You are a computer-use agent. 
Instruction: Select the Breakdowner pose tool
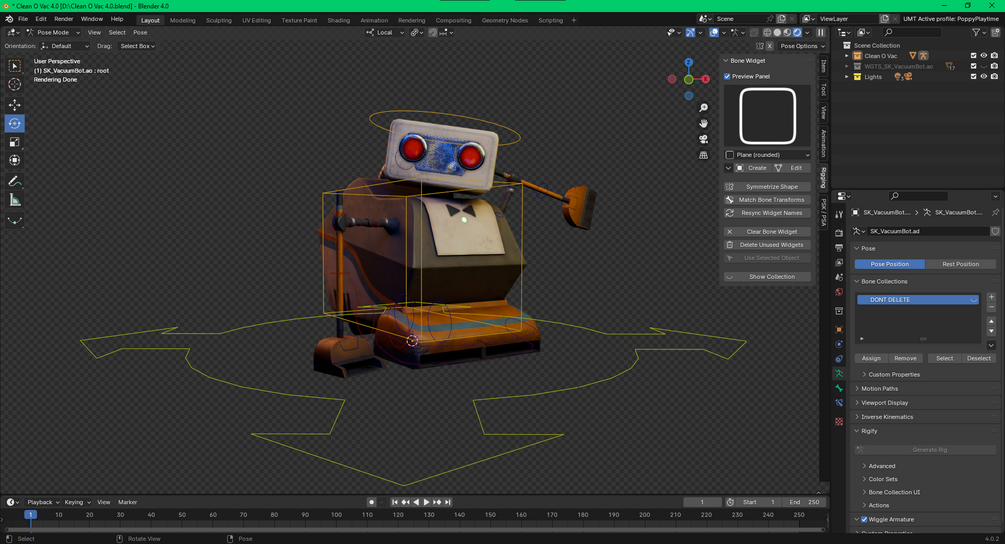14,221
